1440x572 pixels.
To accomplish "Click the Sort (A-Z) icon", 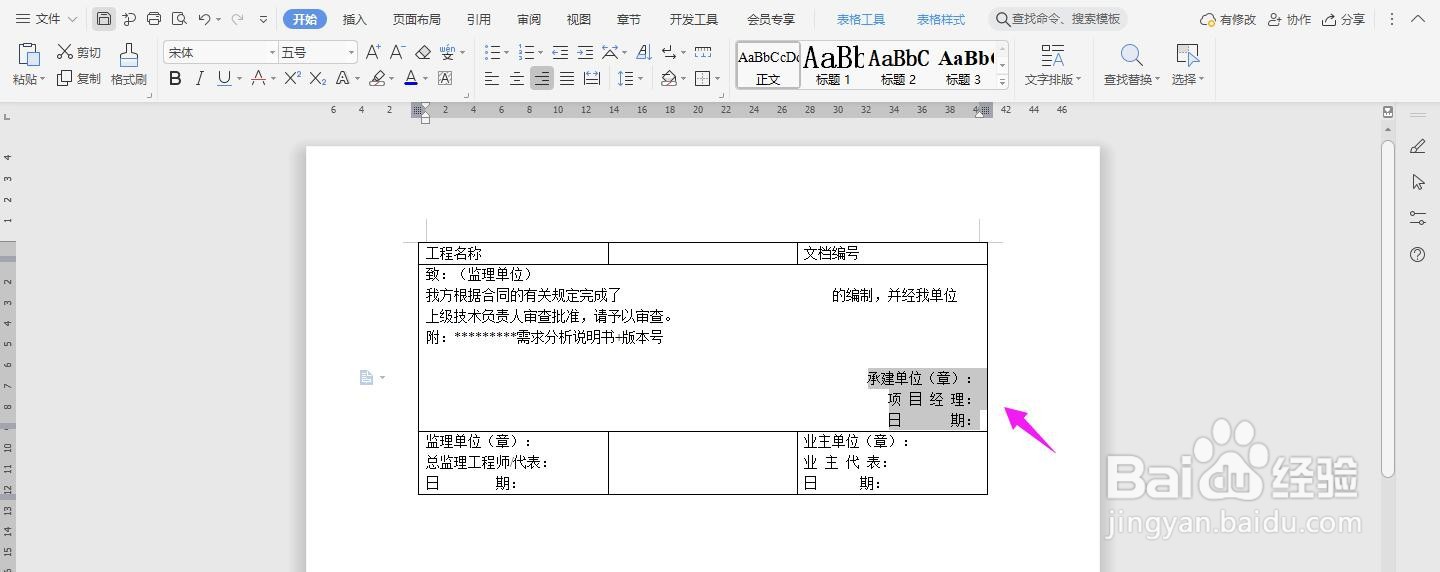I will pyautogui.click(x=644, y=52).
